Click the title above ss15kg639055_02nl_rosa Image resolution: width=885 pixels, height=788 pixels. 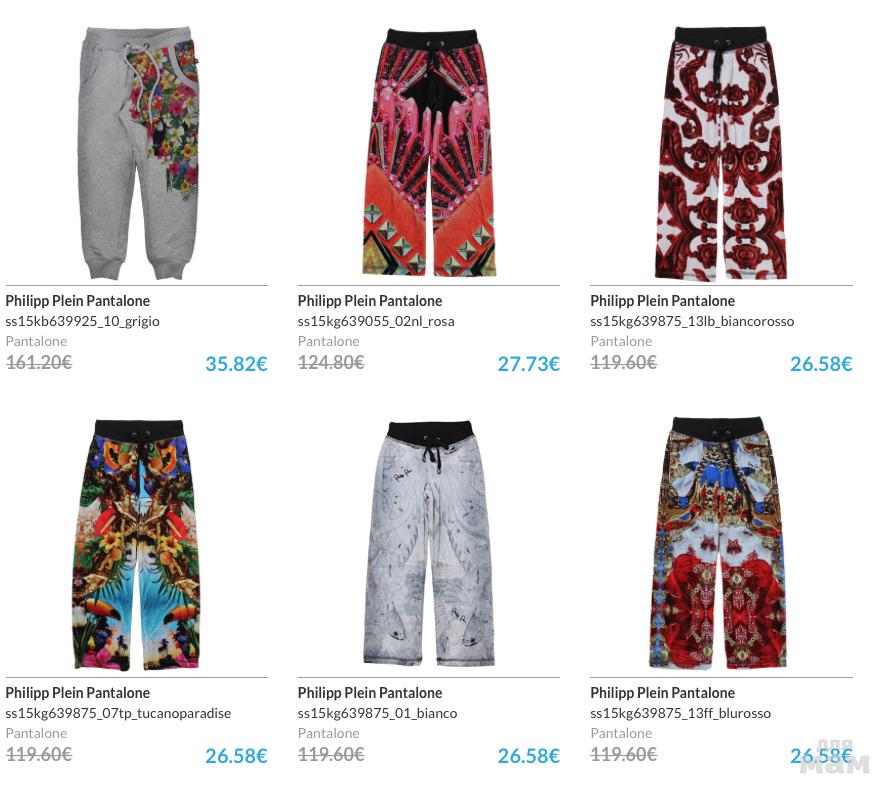tap(370, 301)
